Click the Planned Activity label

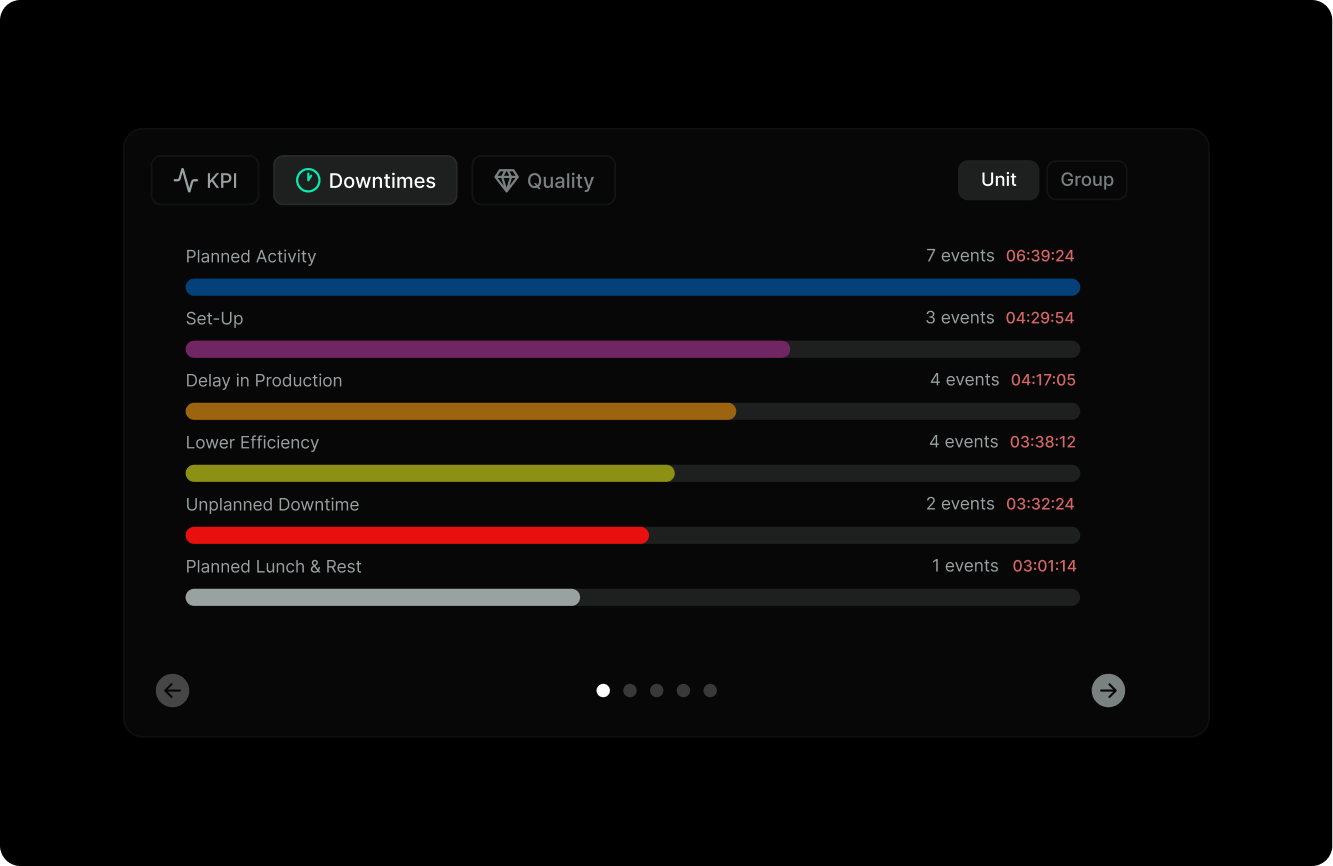tap(250, 256)
